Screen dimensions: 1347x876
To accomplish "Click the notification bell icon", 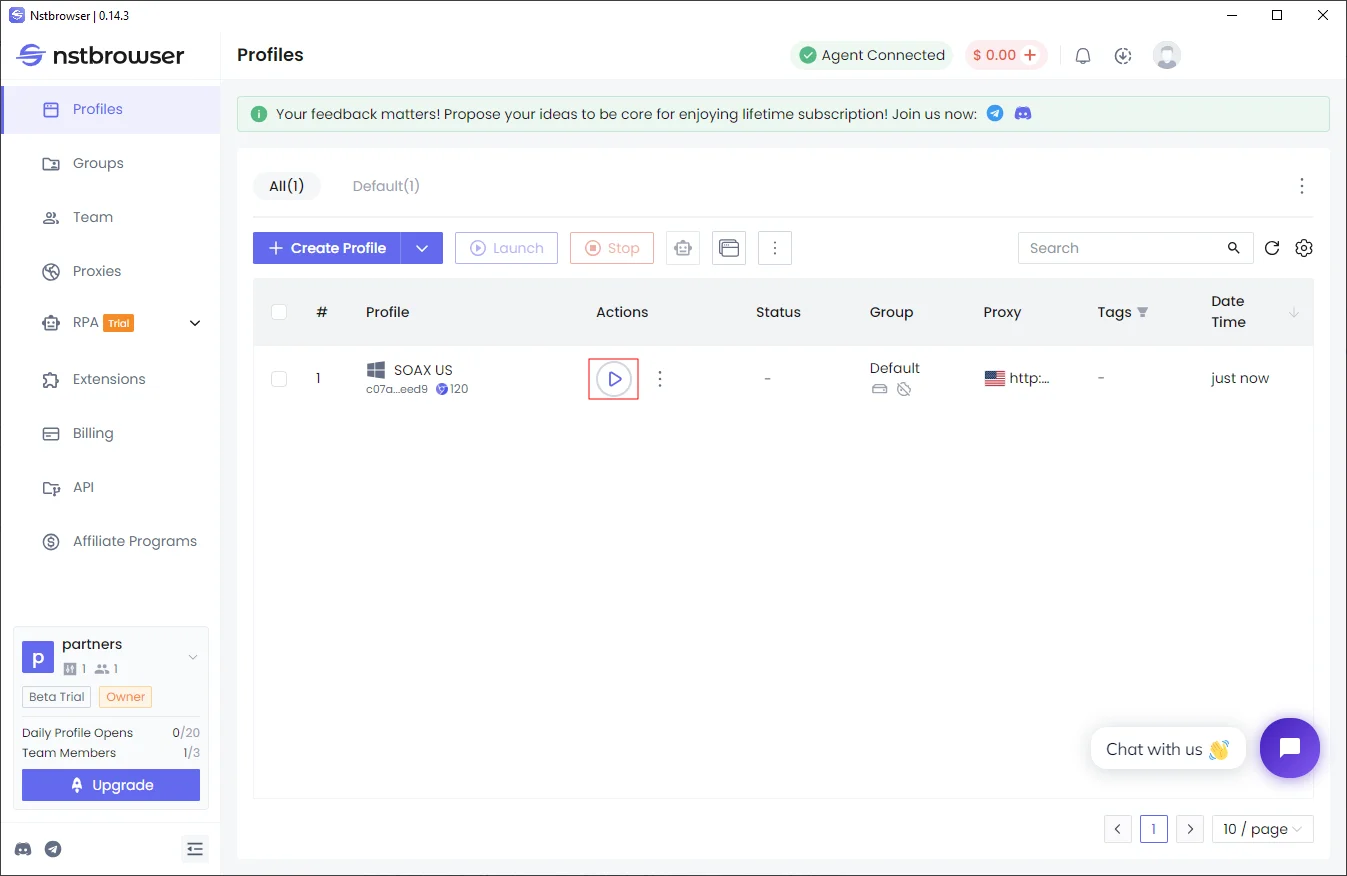I will click(x=1082, y=56).
